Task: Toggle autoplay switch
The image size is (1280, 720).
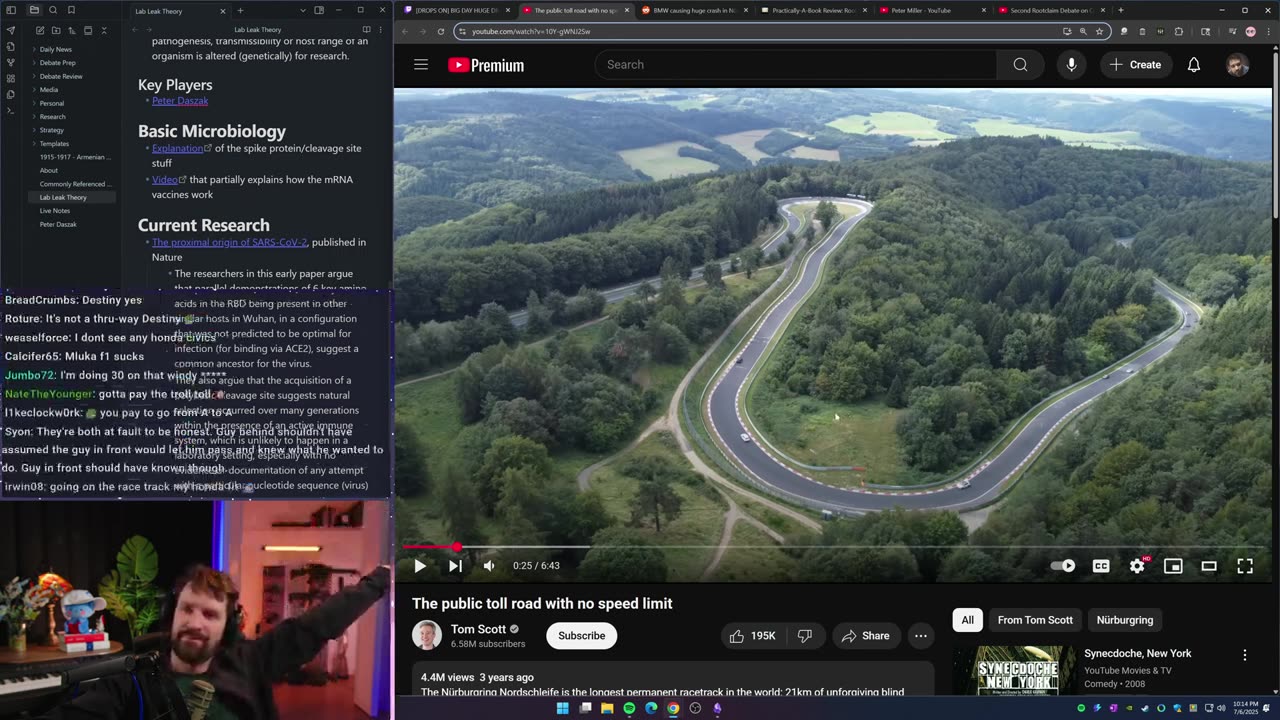Action: point(1063,566)
